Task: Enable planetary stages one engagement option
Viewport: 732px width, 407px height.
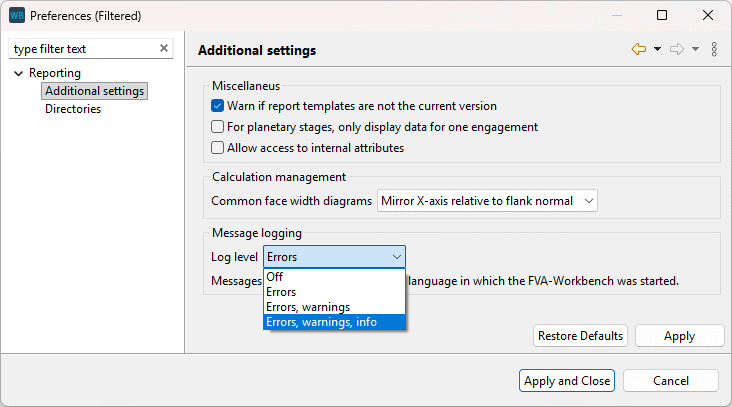Action: [x=218, y=127]
